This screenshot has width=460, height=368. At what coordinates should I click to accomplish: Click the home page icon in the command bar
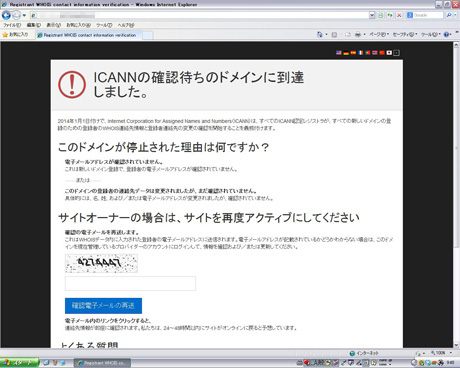(x=320, y=35)
